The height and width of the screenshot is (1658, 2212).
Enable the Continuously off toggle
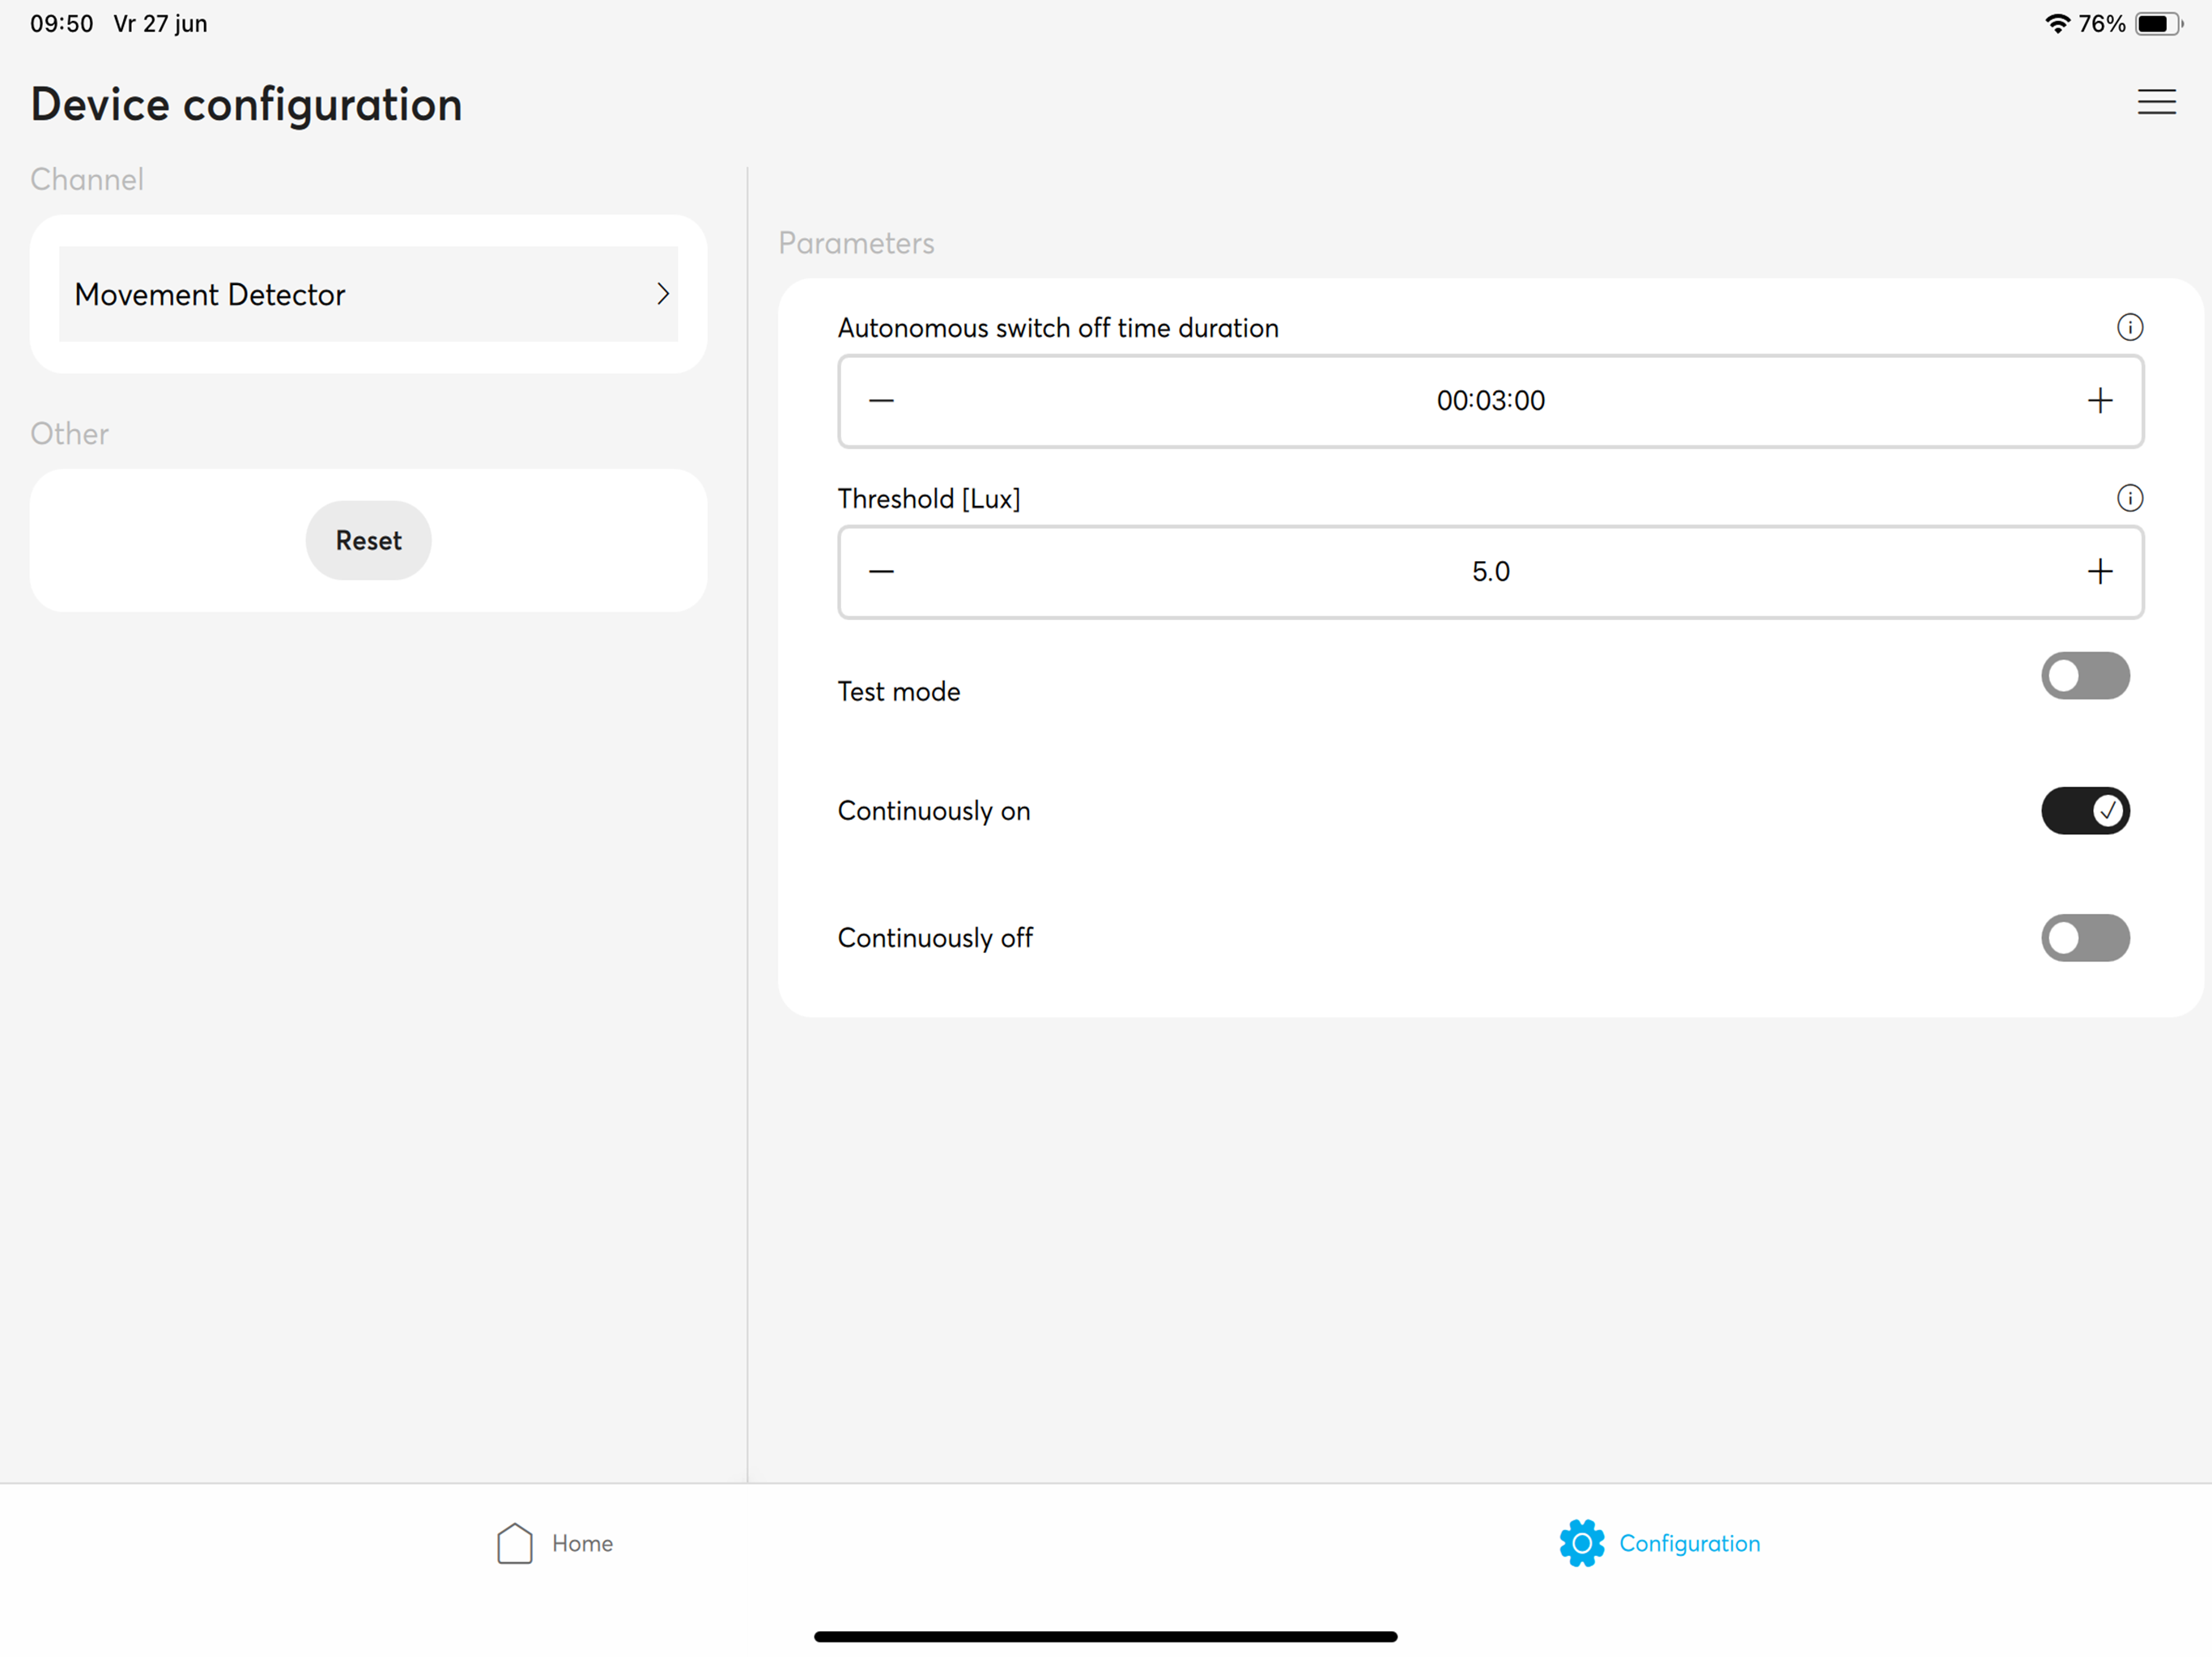tap(2085, 938)
